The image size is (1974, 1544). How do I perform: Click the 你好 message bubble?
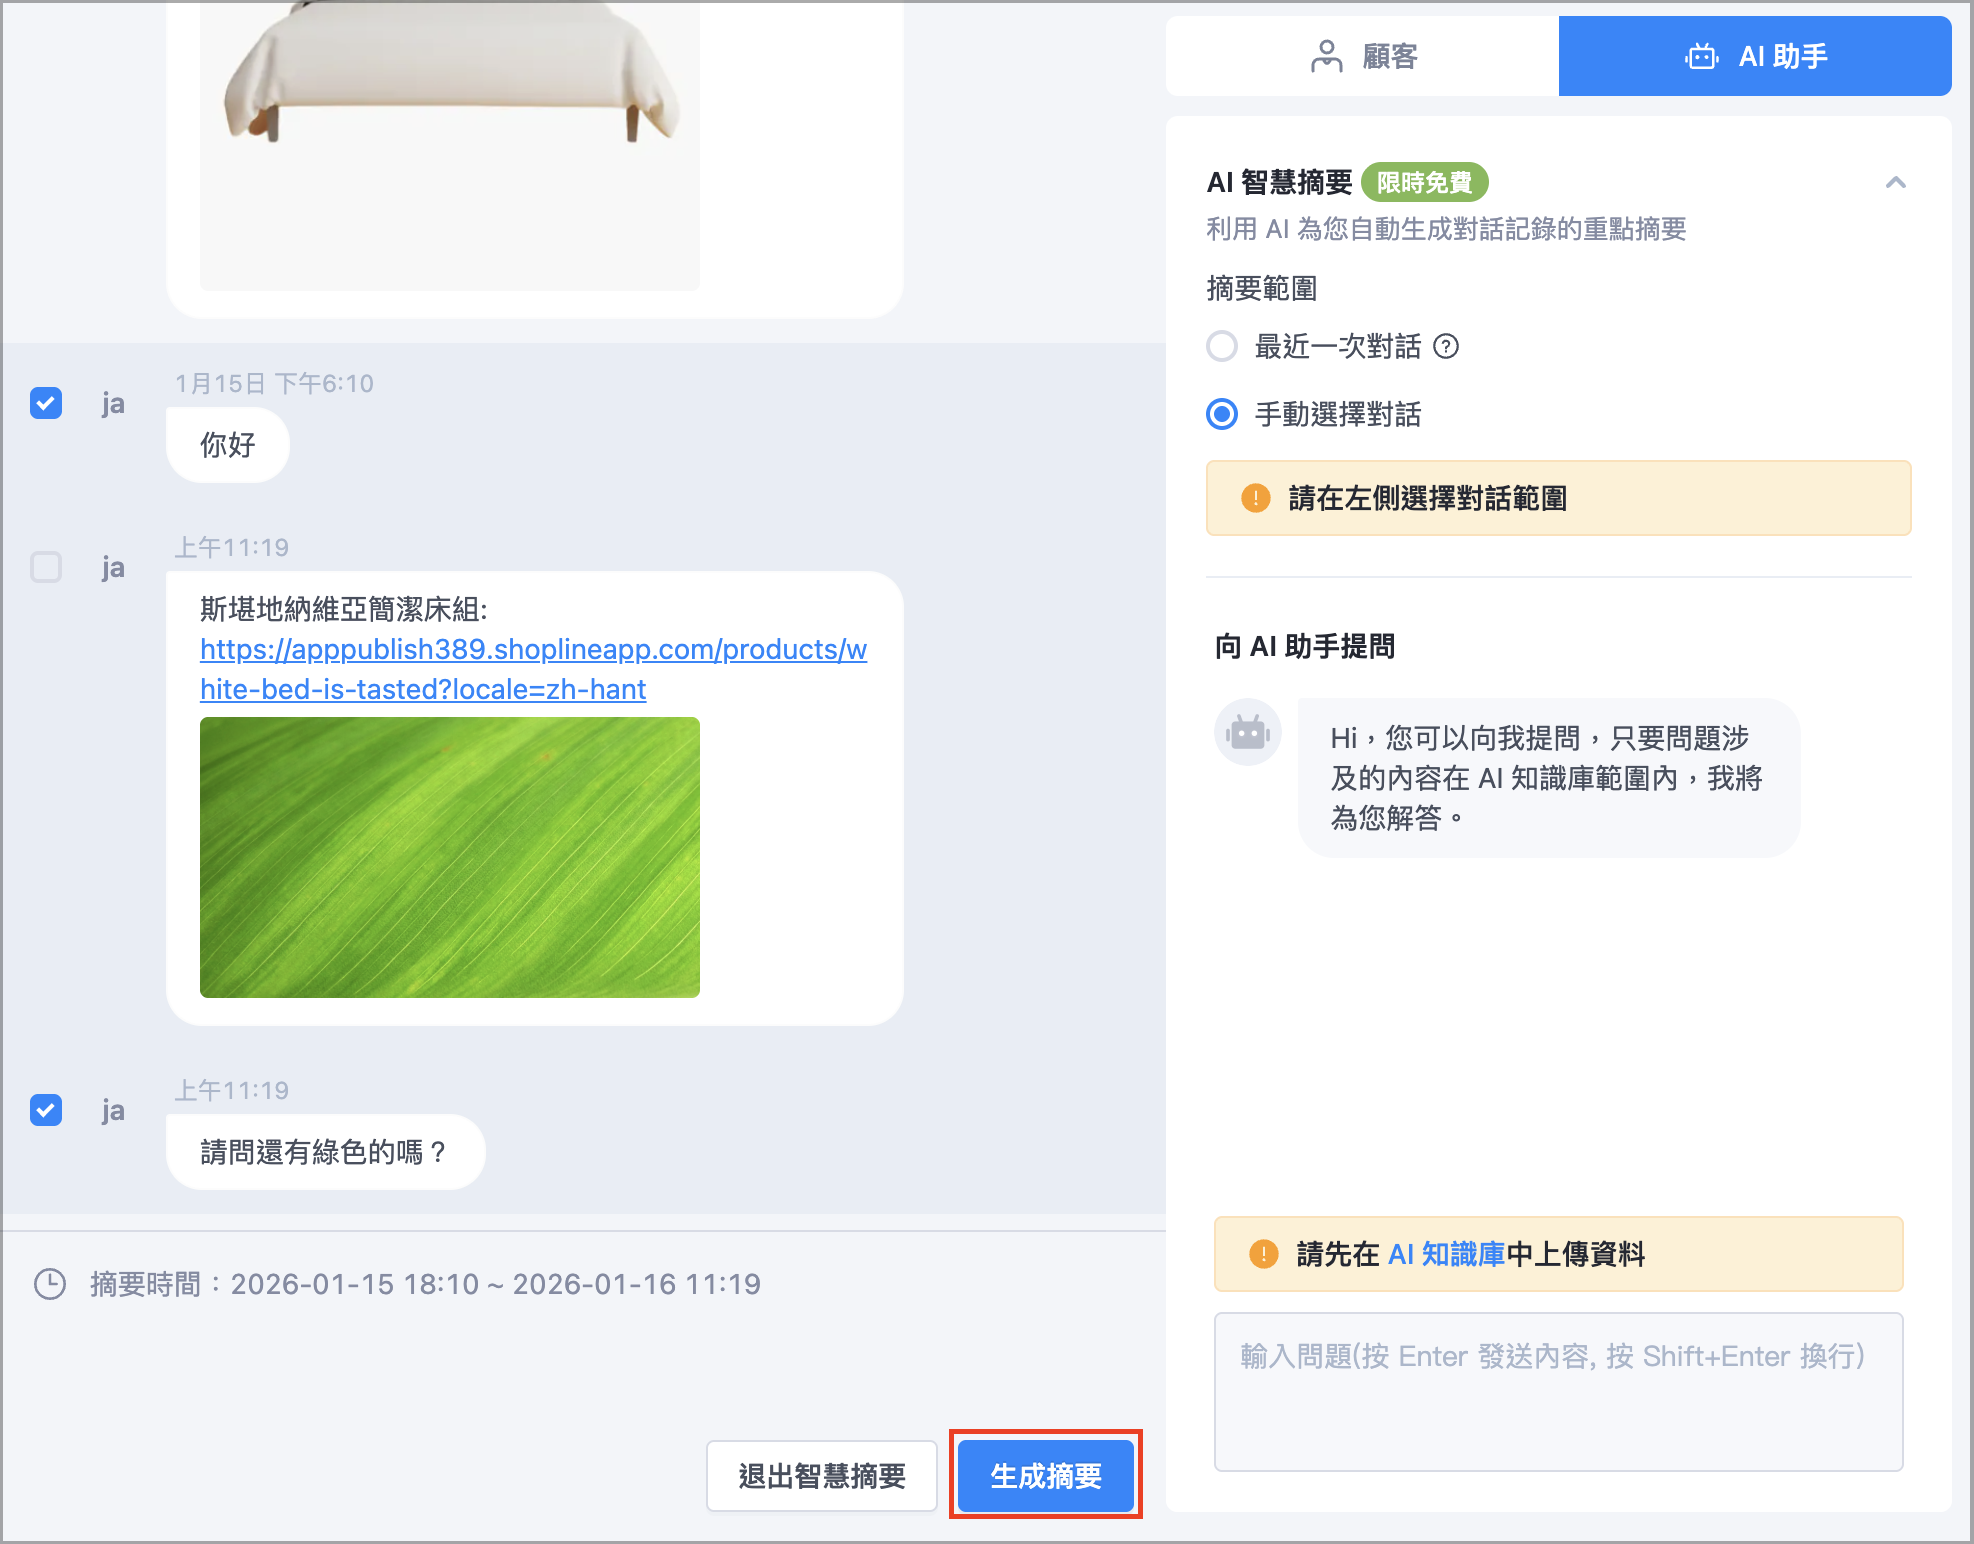click(228, 445)
